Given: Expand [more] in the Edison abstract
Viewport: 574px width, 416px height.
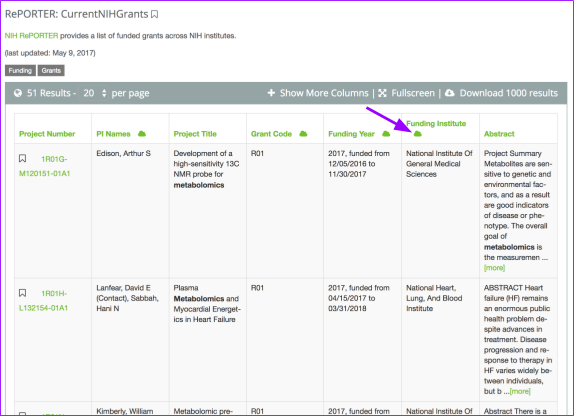Looking at the screenshot, I should [494, 268].
